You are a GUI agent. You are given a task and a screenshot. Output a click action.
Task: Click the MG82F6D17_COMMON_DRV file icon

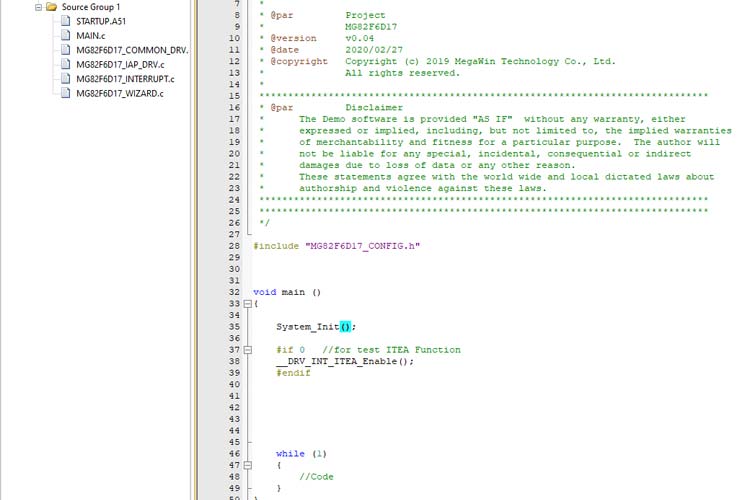tap(65, 49)
